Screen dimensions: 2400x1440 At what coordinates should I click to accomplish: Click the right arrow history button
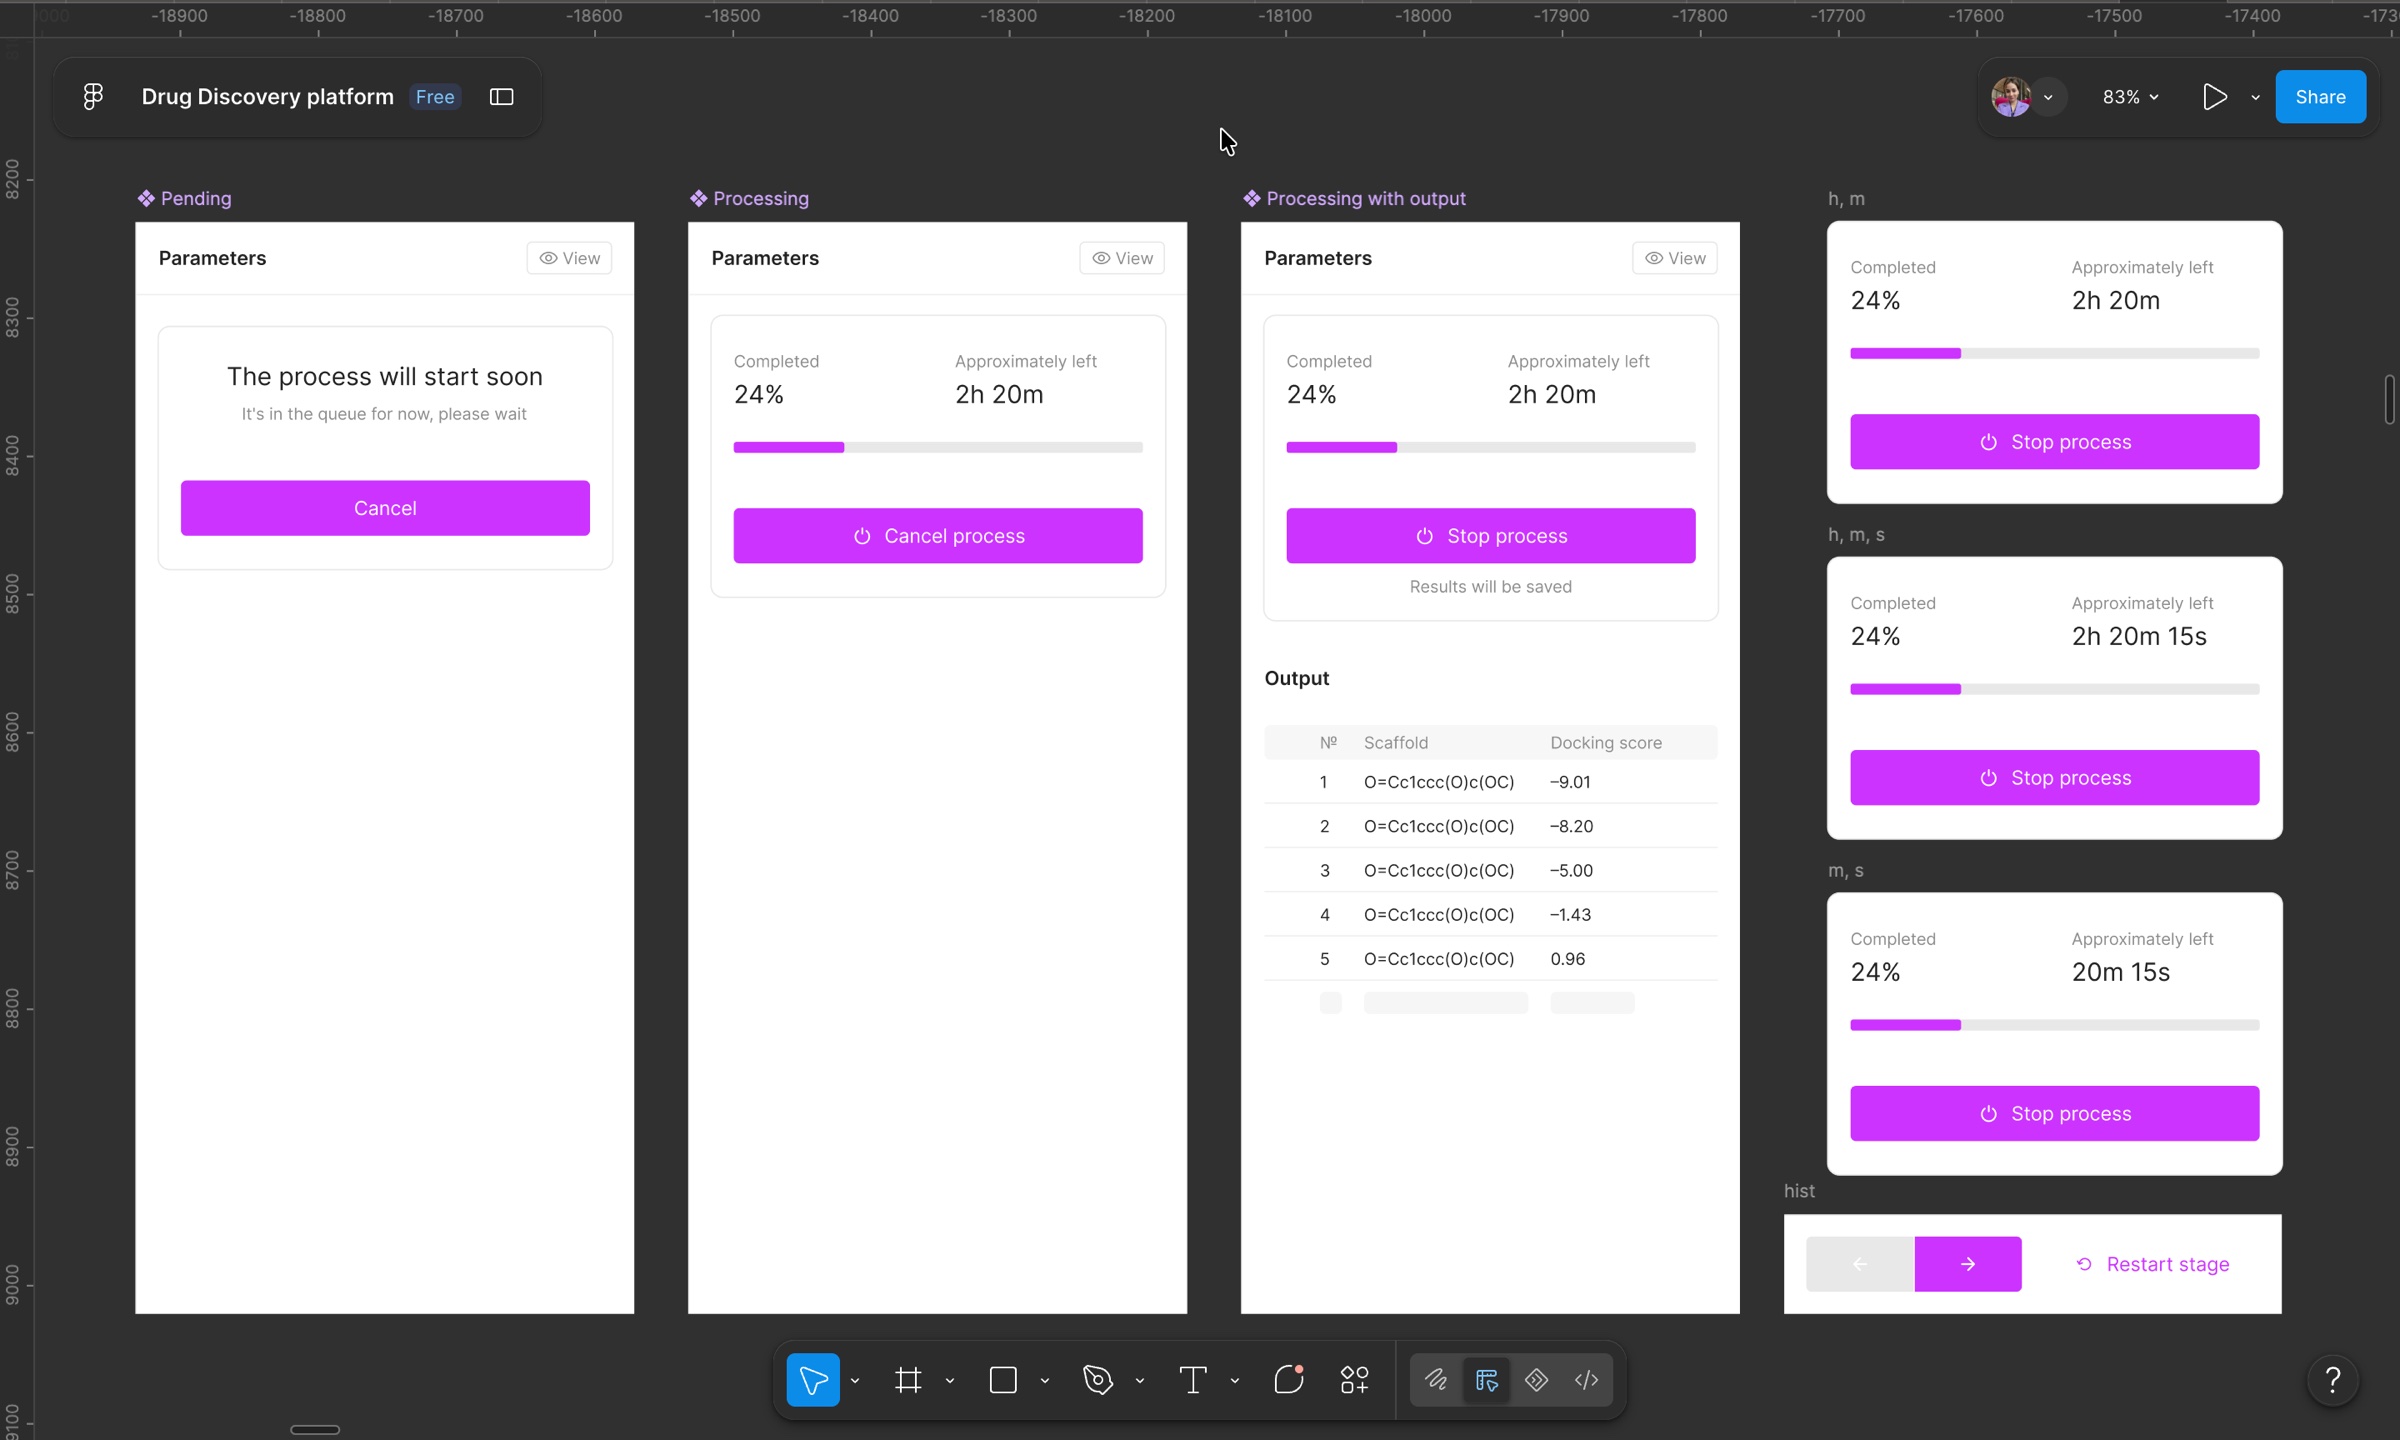point(1968,1264)
